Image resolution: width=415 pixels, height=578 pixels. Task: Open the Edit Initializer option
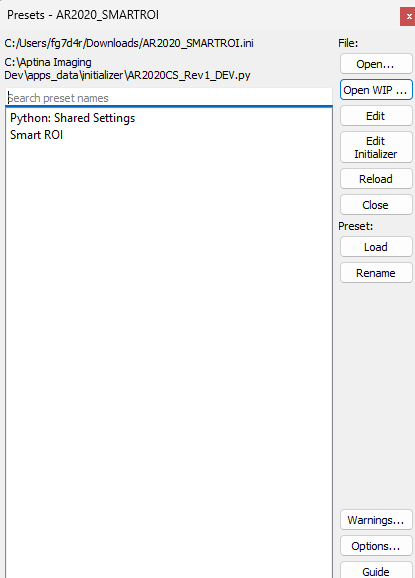(376, 147)
